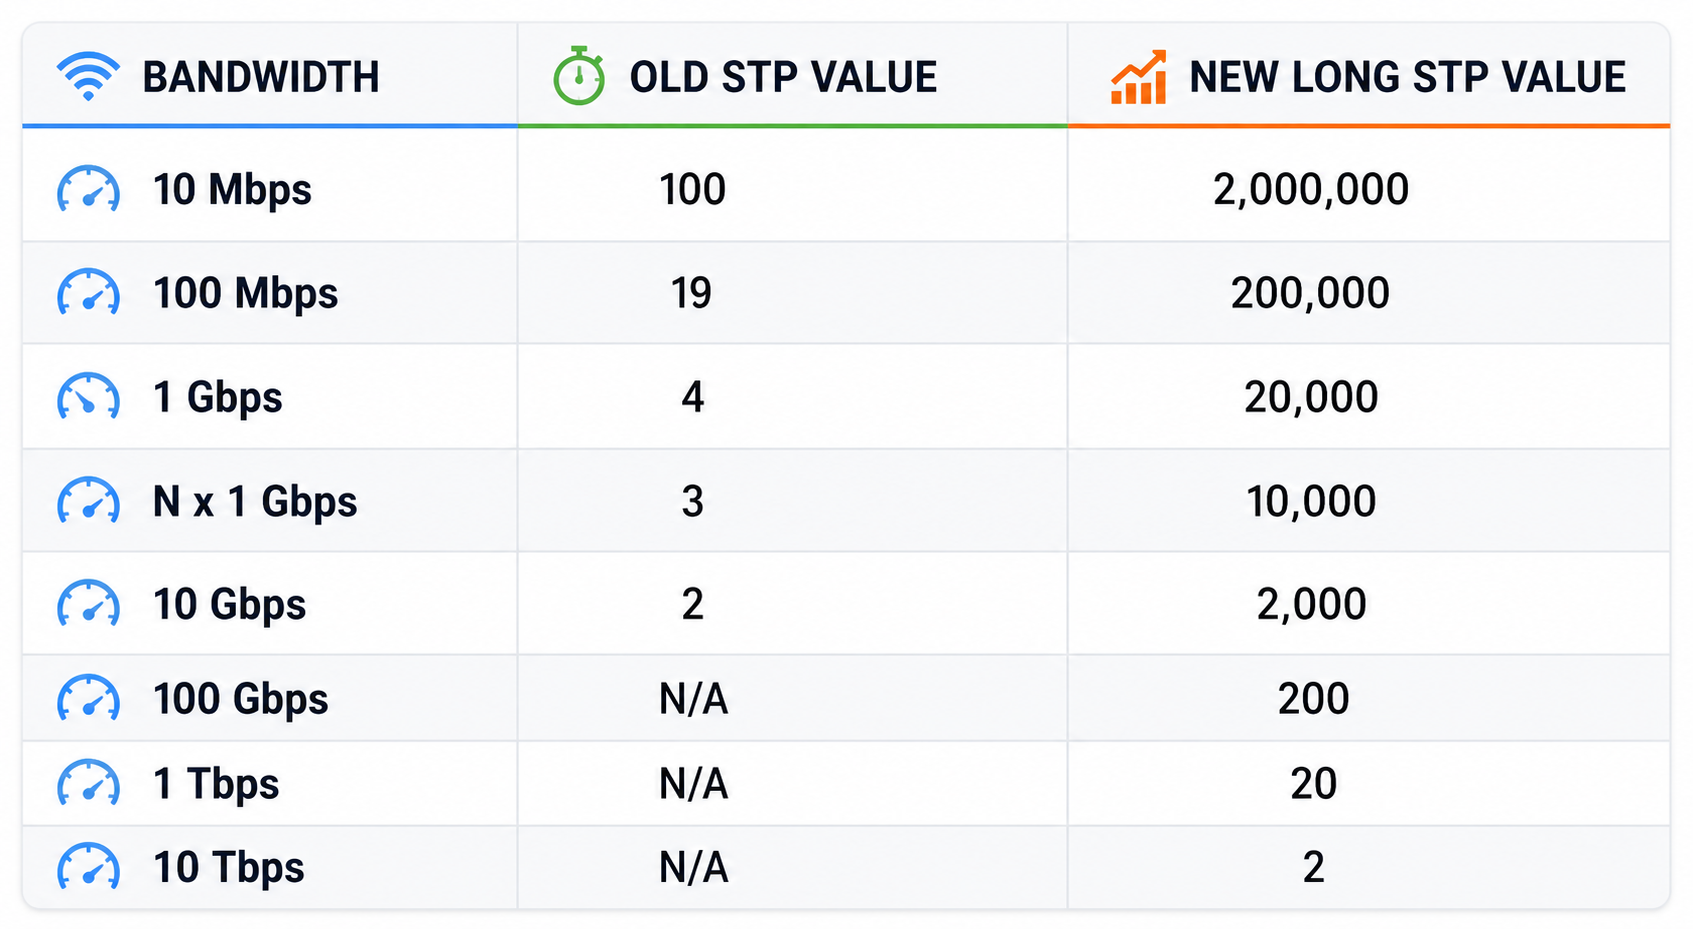Screen dimensions: 1693x929
Task: Click the N/A cell in the 1 Tbps row
Action: pyautogui.click(x=693, y=784)
